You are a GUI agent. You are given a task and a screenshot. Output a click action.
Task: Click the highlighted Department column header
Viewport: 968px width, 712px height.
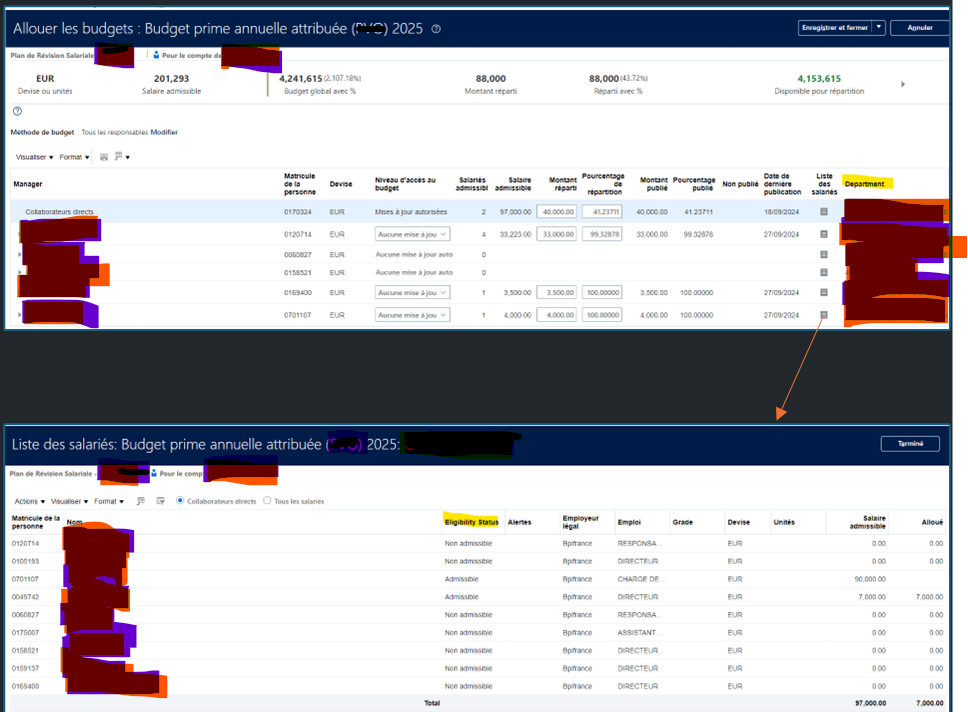click(x=864, y=184)
